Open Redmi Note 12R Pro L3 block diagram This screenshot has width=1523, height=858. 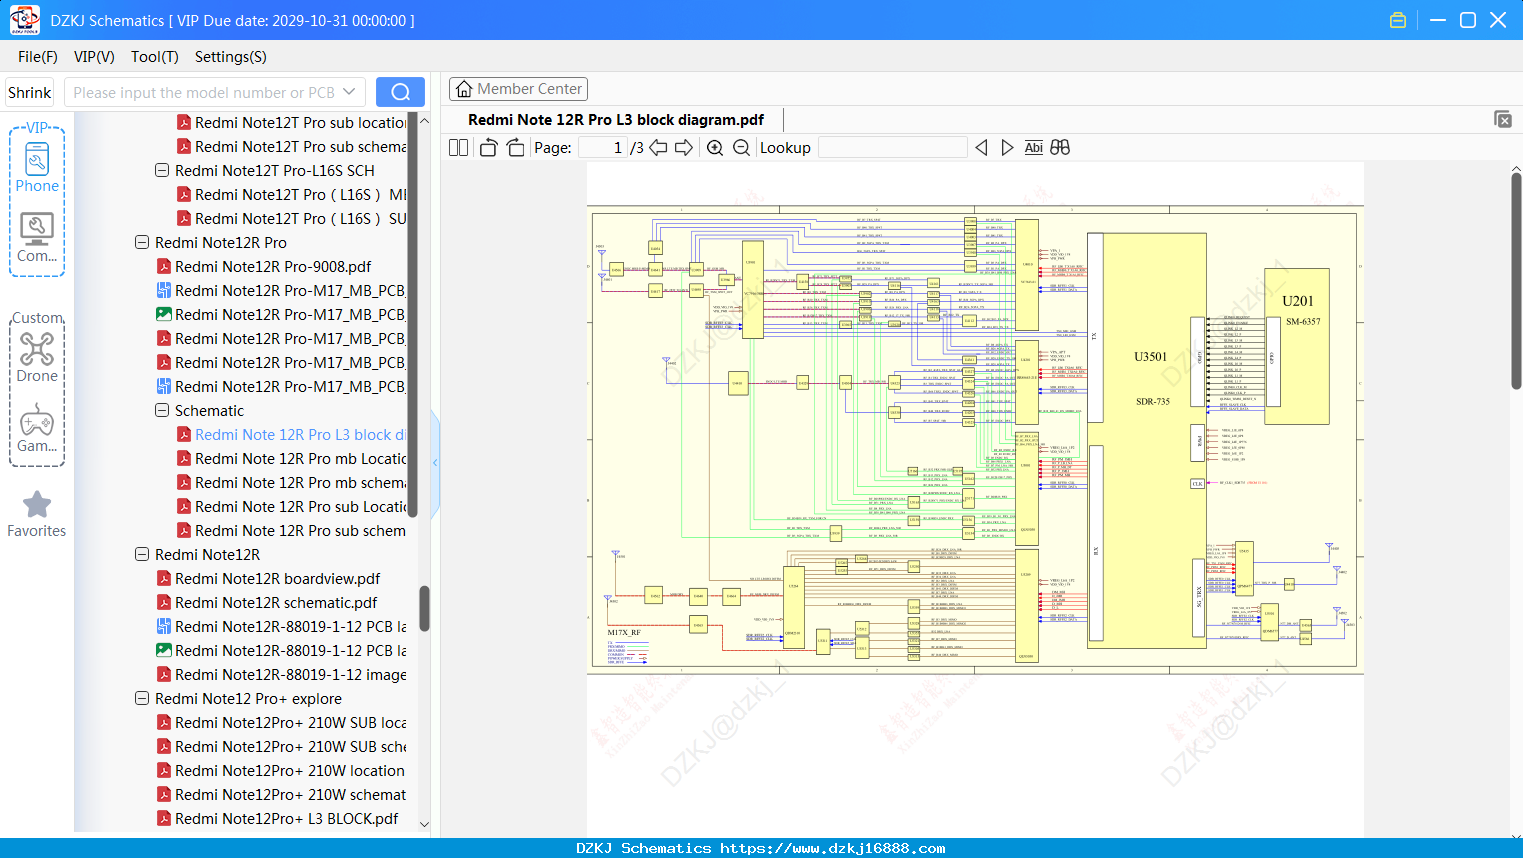tap(292, 434)
